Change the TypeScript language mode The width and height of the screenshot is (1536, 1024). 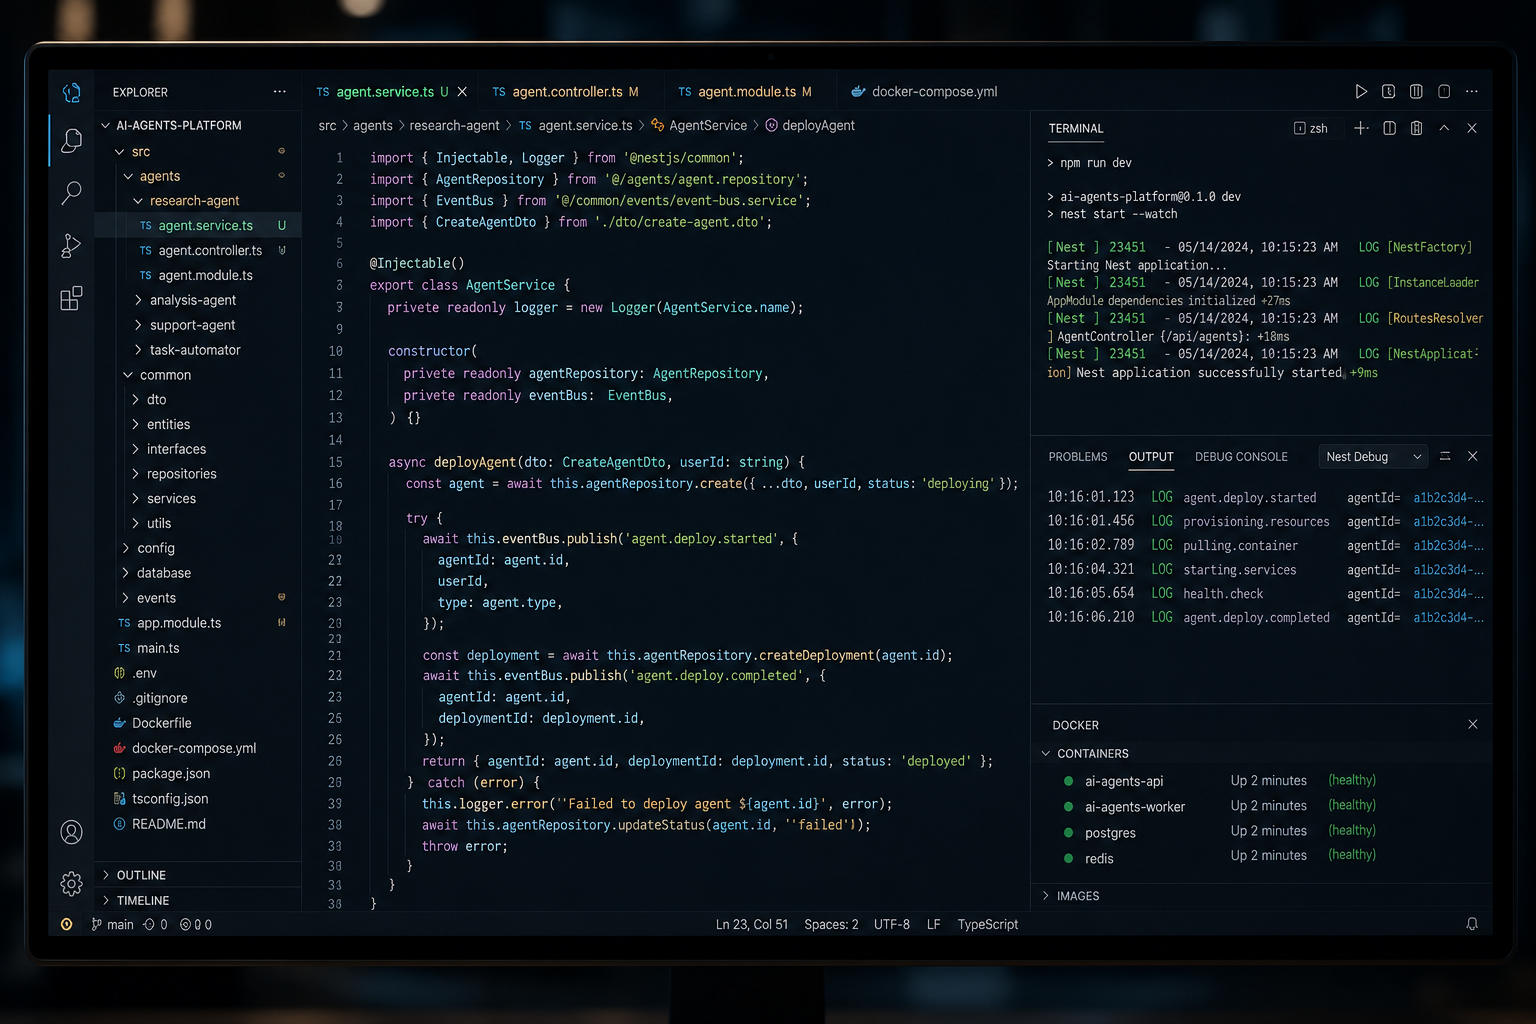pos(987,924)
